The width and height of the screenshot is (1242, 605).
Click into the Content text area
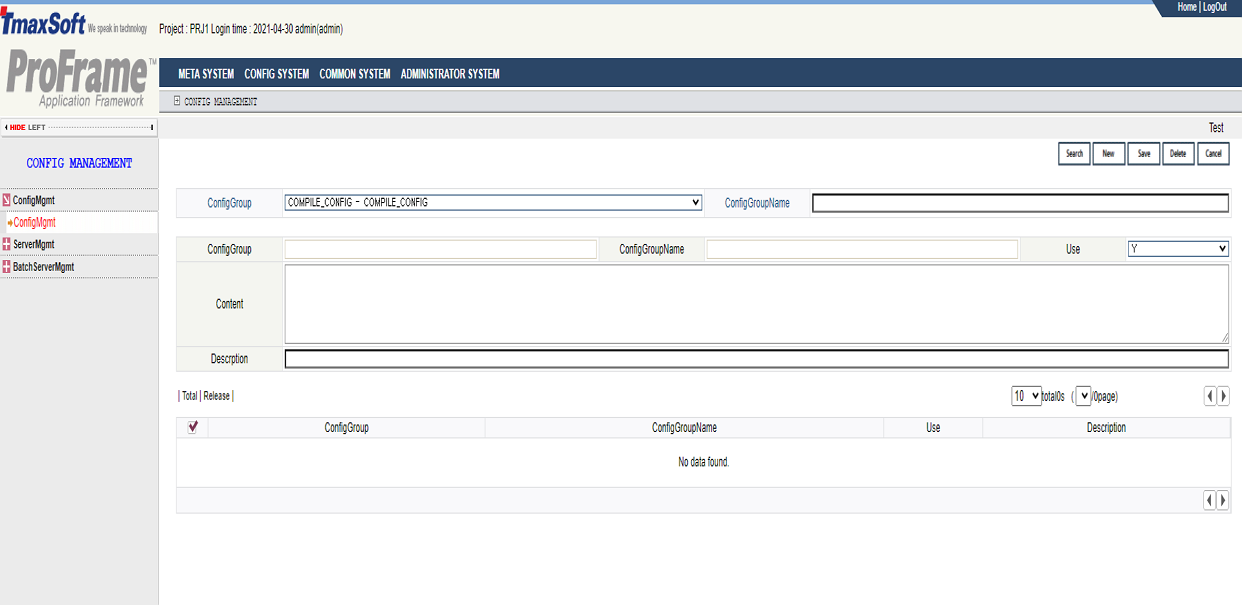click(x=756, y=304)
